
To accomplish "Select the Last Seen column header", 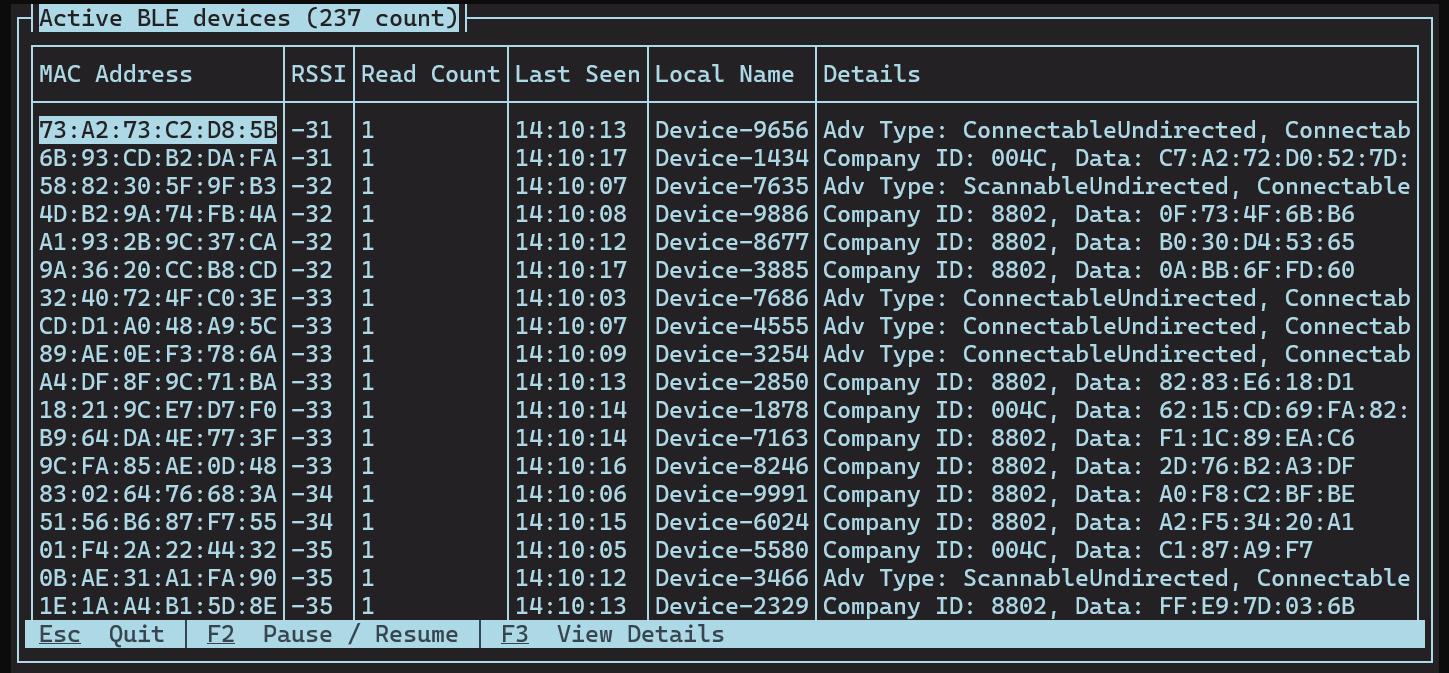I will tap(577, 74).
